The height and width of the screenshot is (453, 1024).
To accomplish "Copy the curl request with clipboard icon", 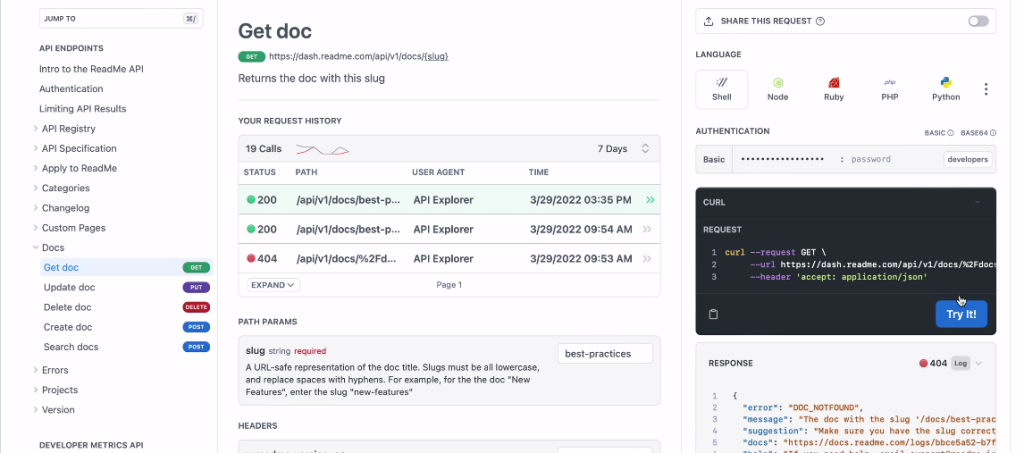I will click(x=713, y=315).
